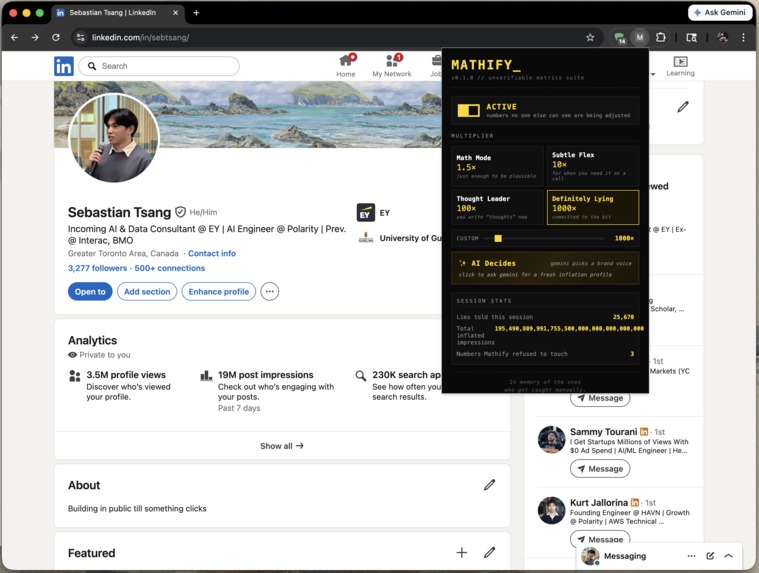Click the Enhance profile button
759x573 pixels.
pos(218,291)
